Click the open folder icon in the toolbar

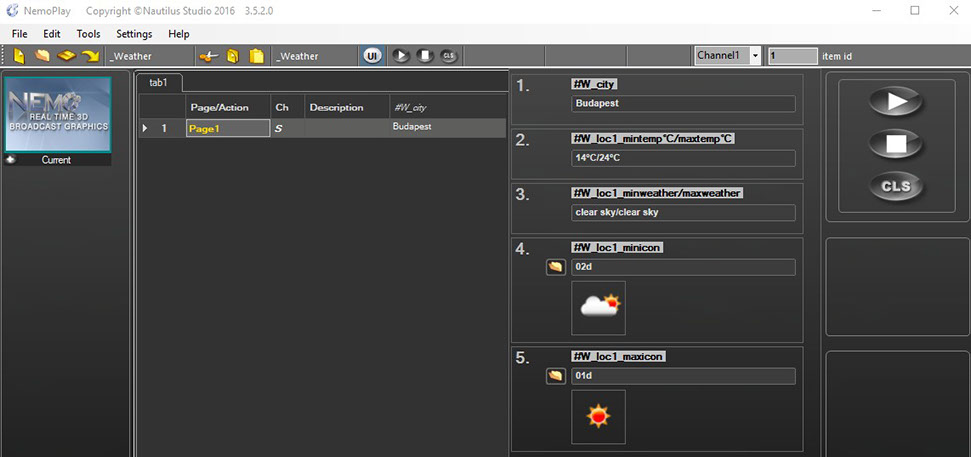point(42,56)
